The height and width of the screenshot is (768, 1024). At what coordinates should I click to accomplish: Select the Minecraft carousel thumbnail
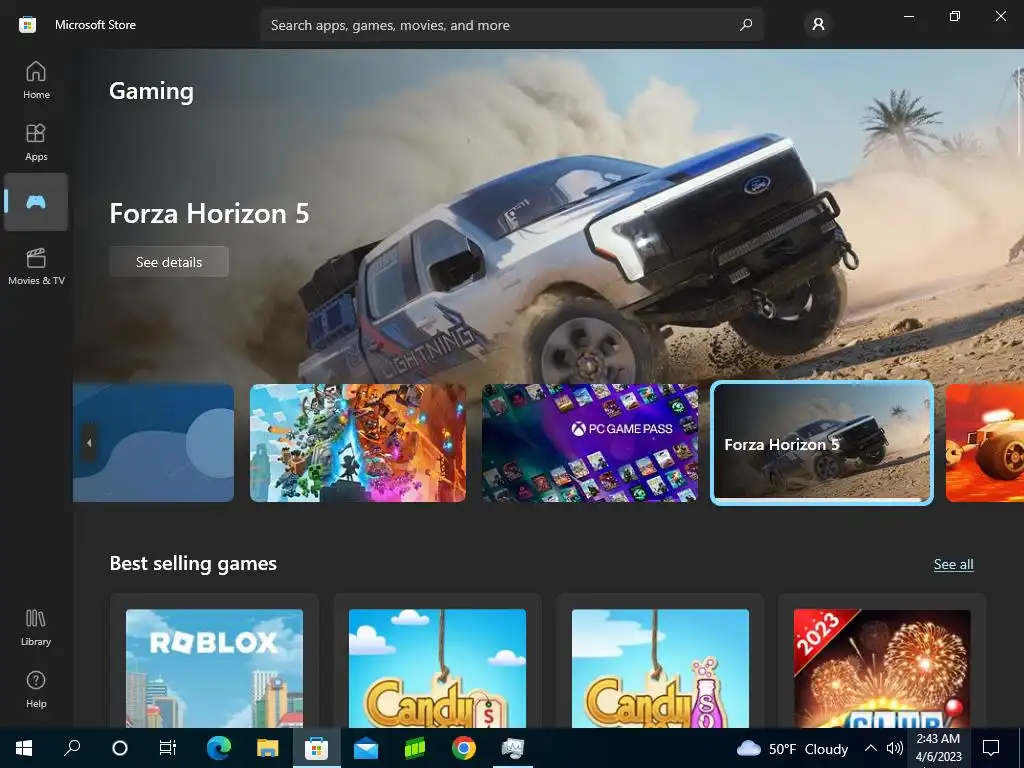click(358, 443)
